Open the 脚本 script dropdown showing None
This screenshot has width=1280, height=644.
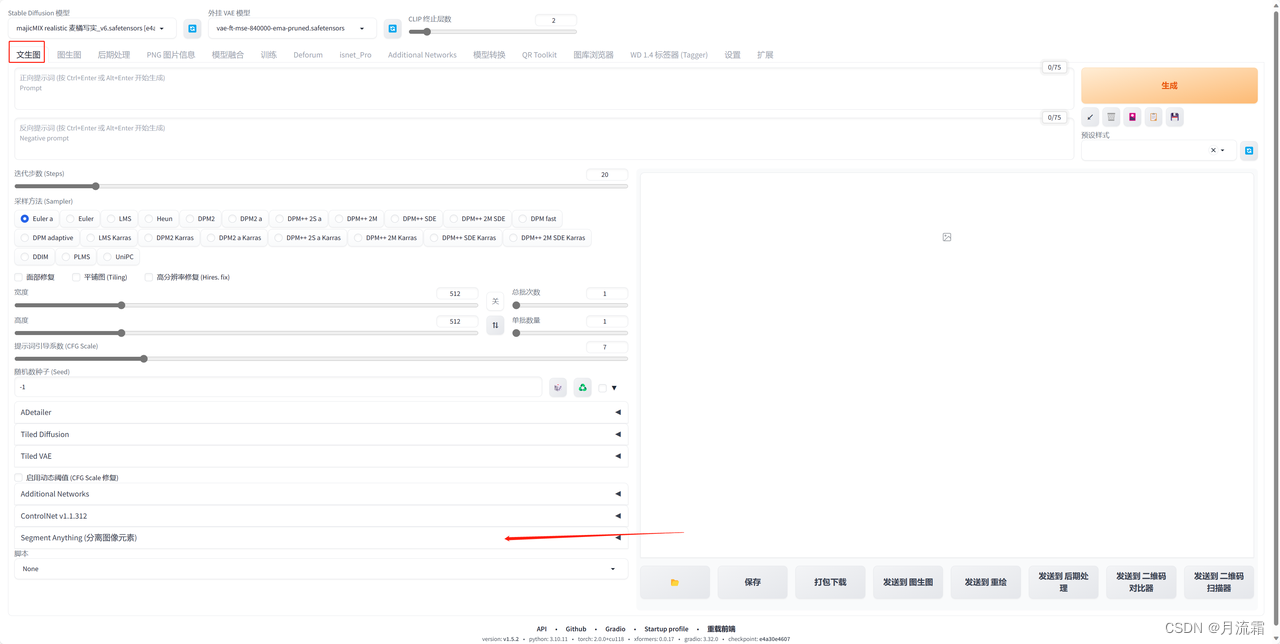coord(321,569)
